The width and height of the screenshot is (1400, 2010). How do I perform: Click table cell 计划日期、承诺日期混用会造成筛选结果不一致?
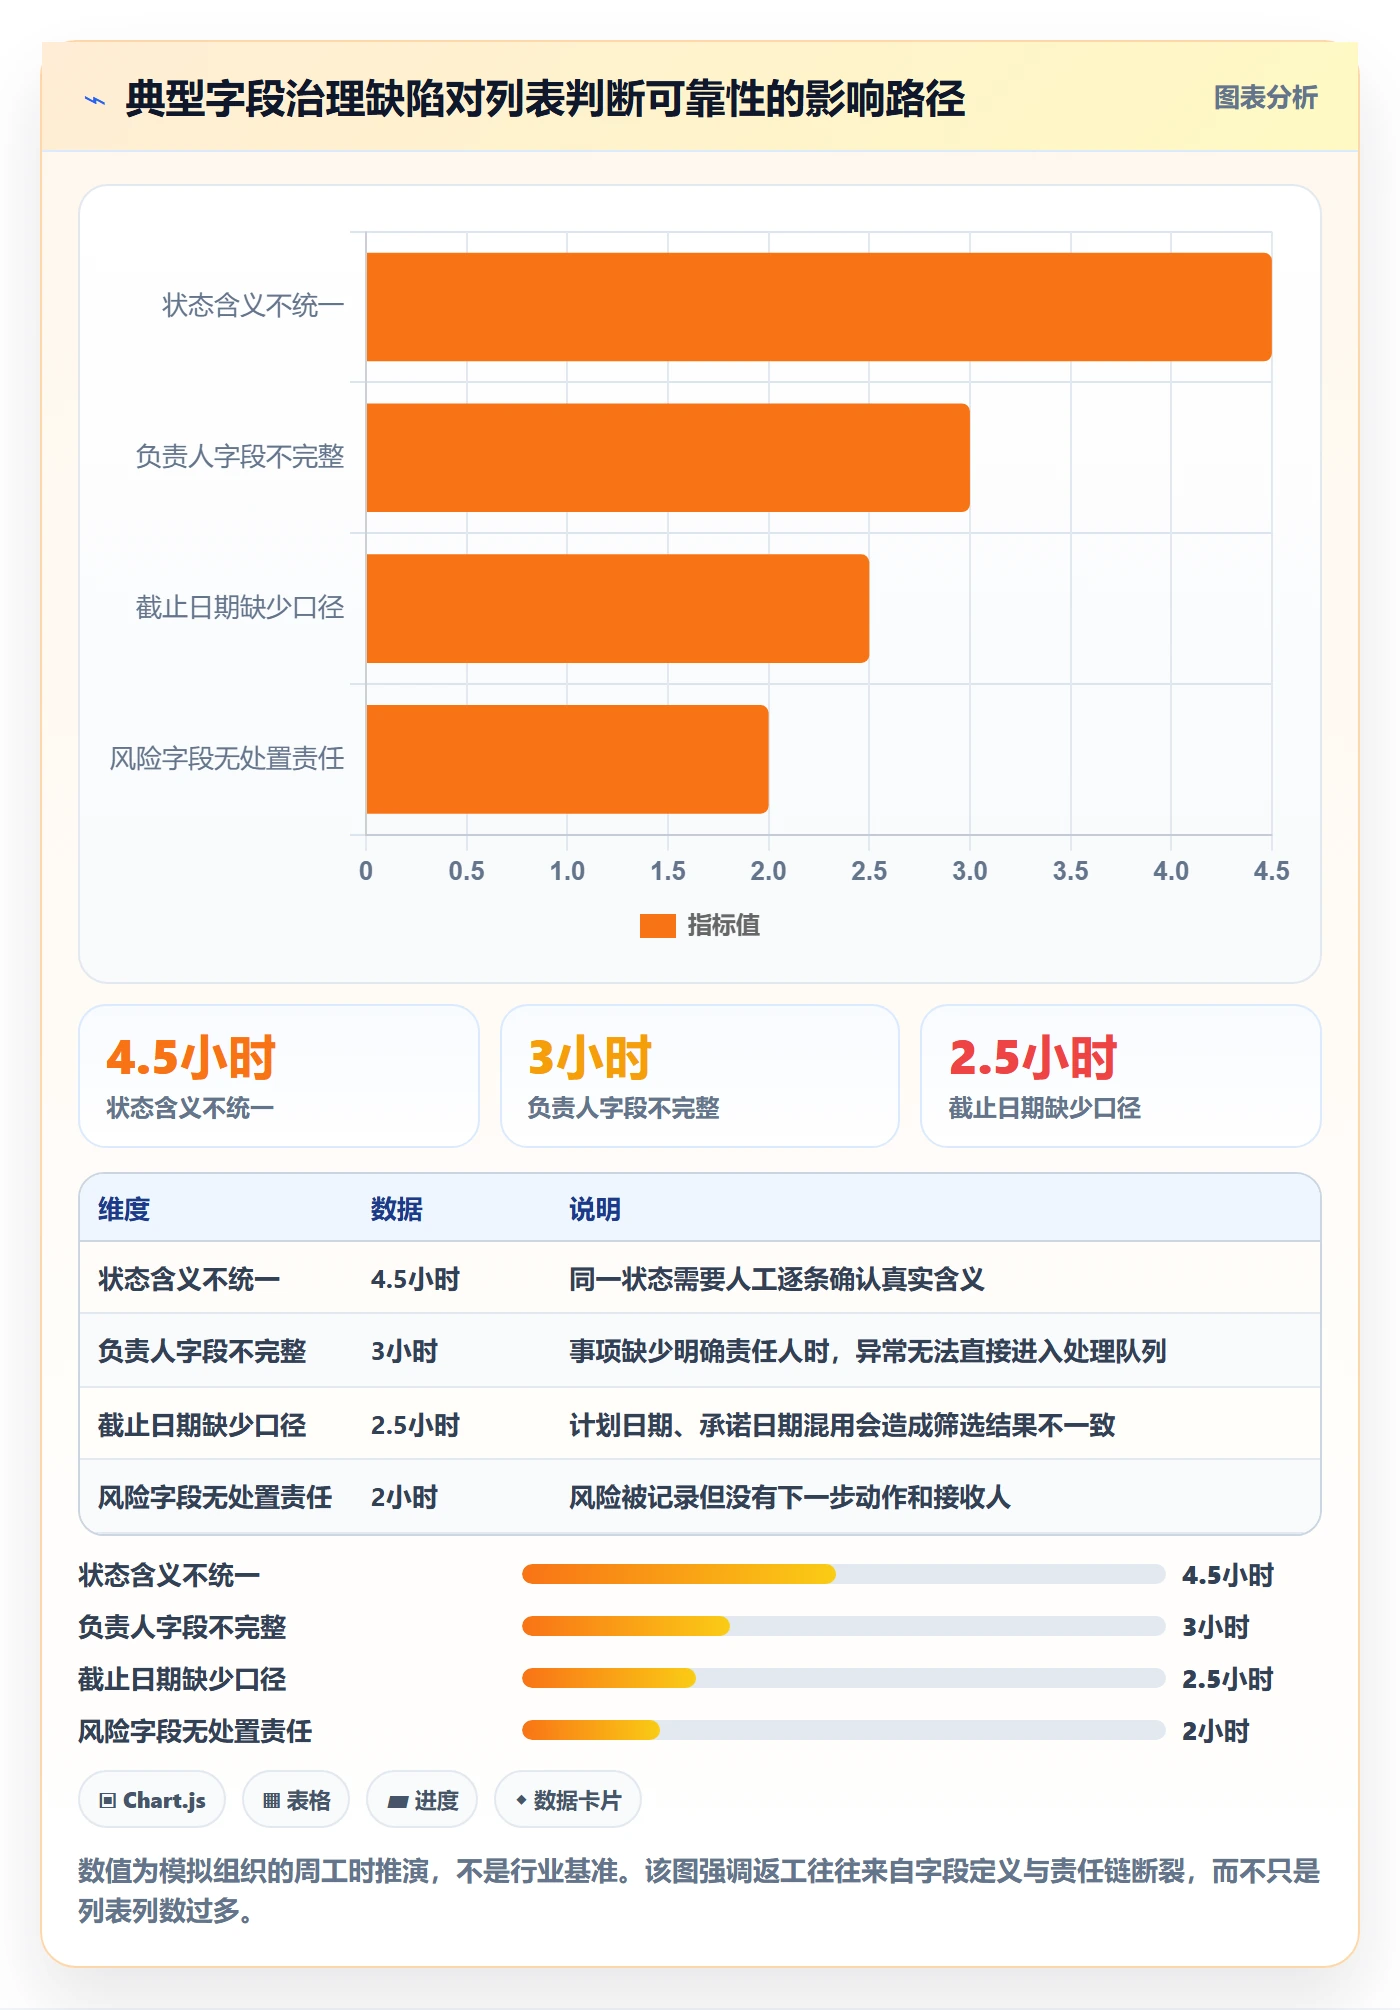click(x=842, y=1425)
